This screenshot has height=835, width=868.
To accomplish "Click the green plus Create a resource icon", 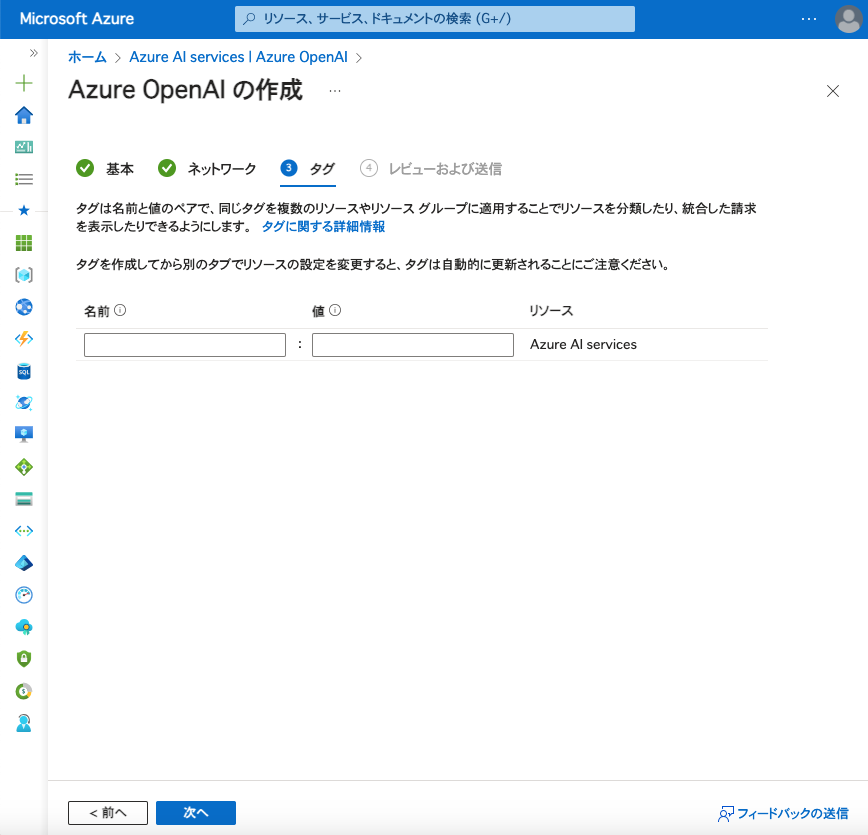I will (x=24, y=83).
